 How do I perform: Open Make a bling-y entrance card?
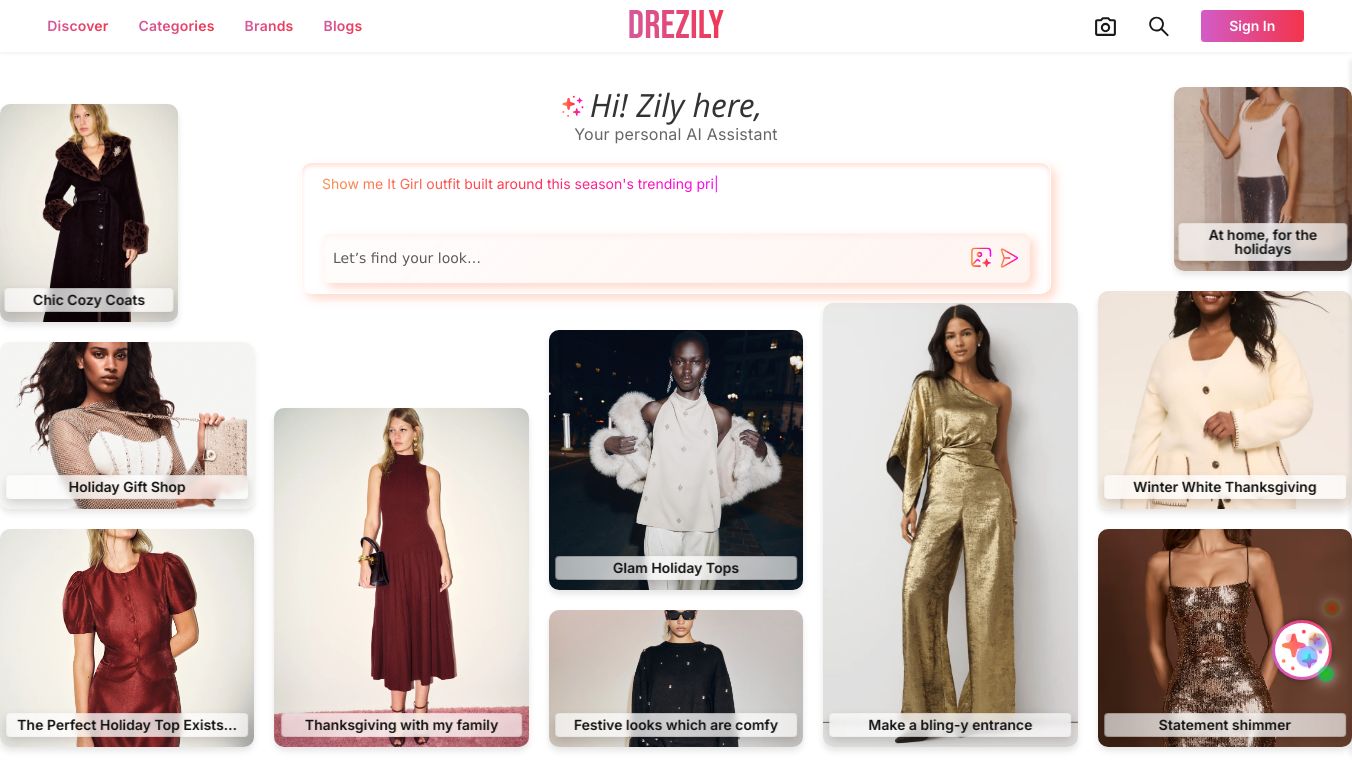[x=950, y=525]
